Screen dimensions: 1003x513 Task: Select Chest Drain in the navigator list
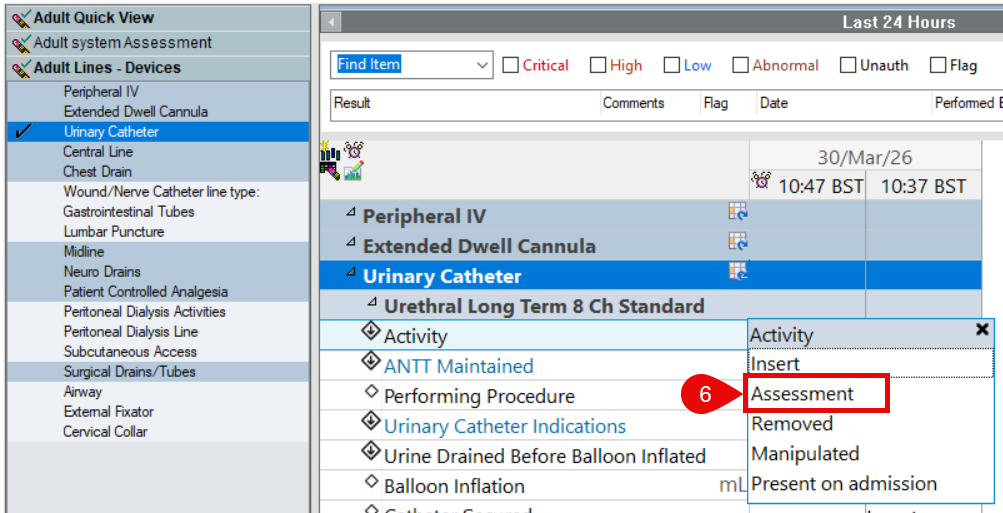(98, 172)
